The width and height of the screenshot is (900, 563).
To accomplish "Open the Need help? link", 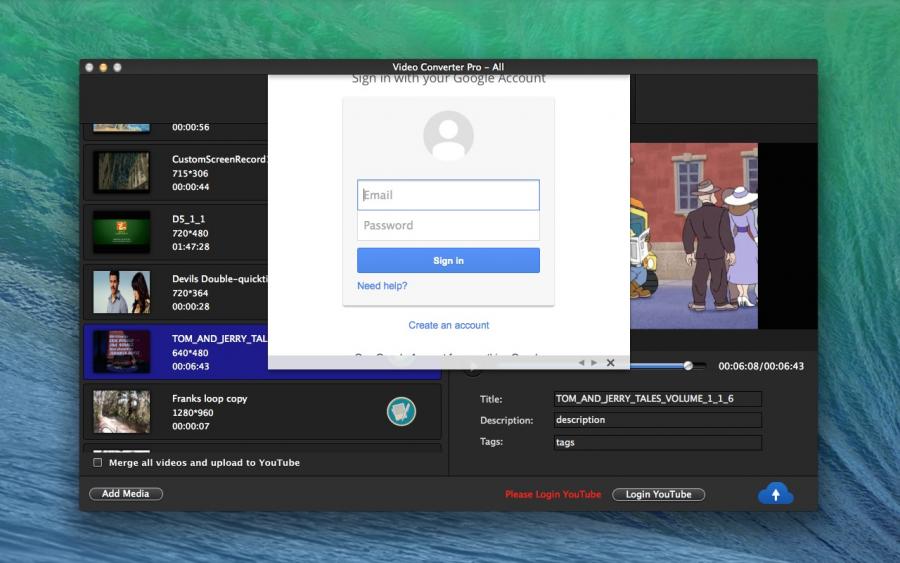I will click(382, 286).
